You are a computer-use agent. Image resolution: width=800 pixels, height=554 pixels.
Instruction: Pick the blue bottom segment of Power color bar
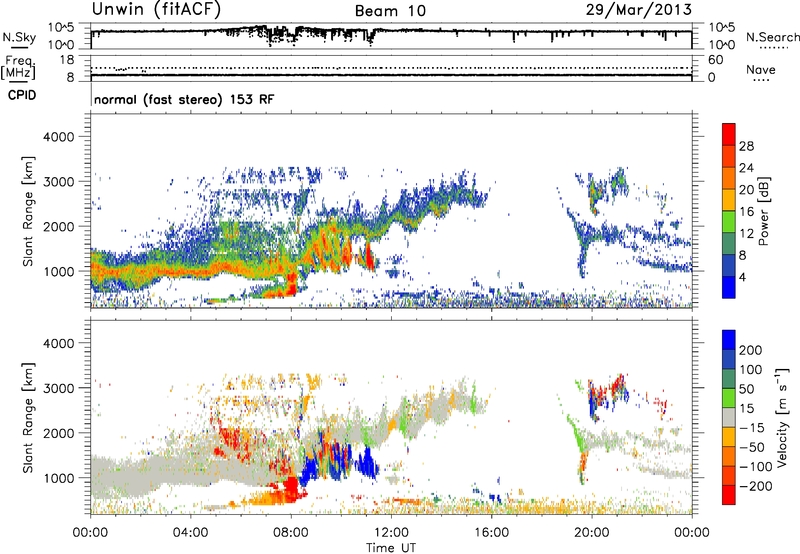(729, 287)
